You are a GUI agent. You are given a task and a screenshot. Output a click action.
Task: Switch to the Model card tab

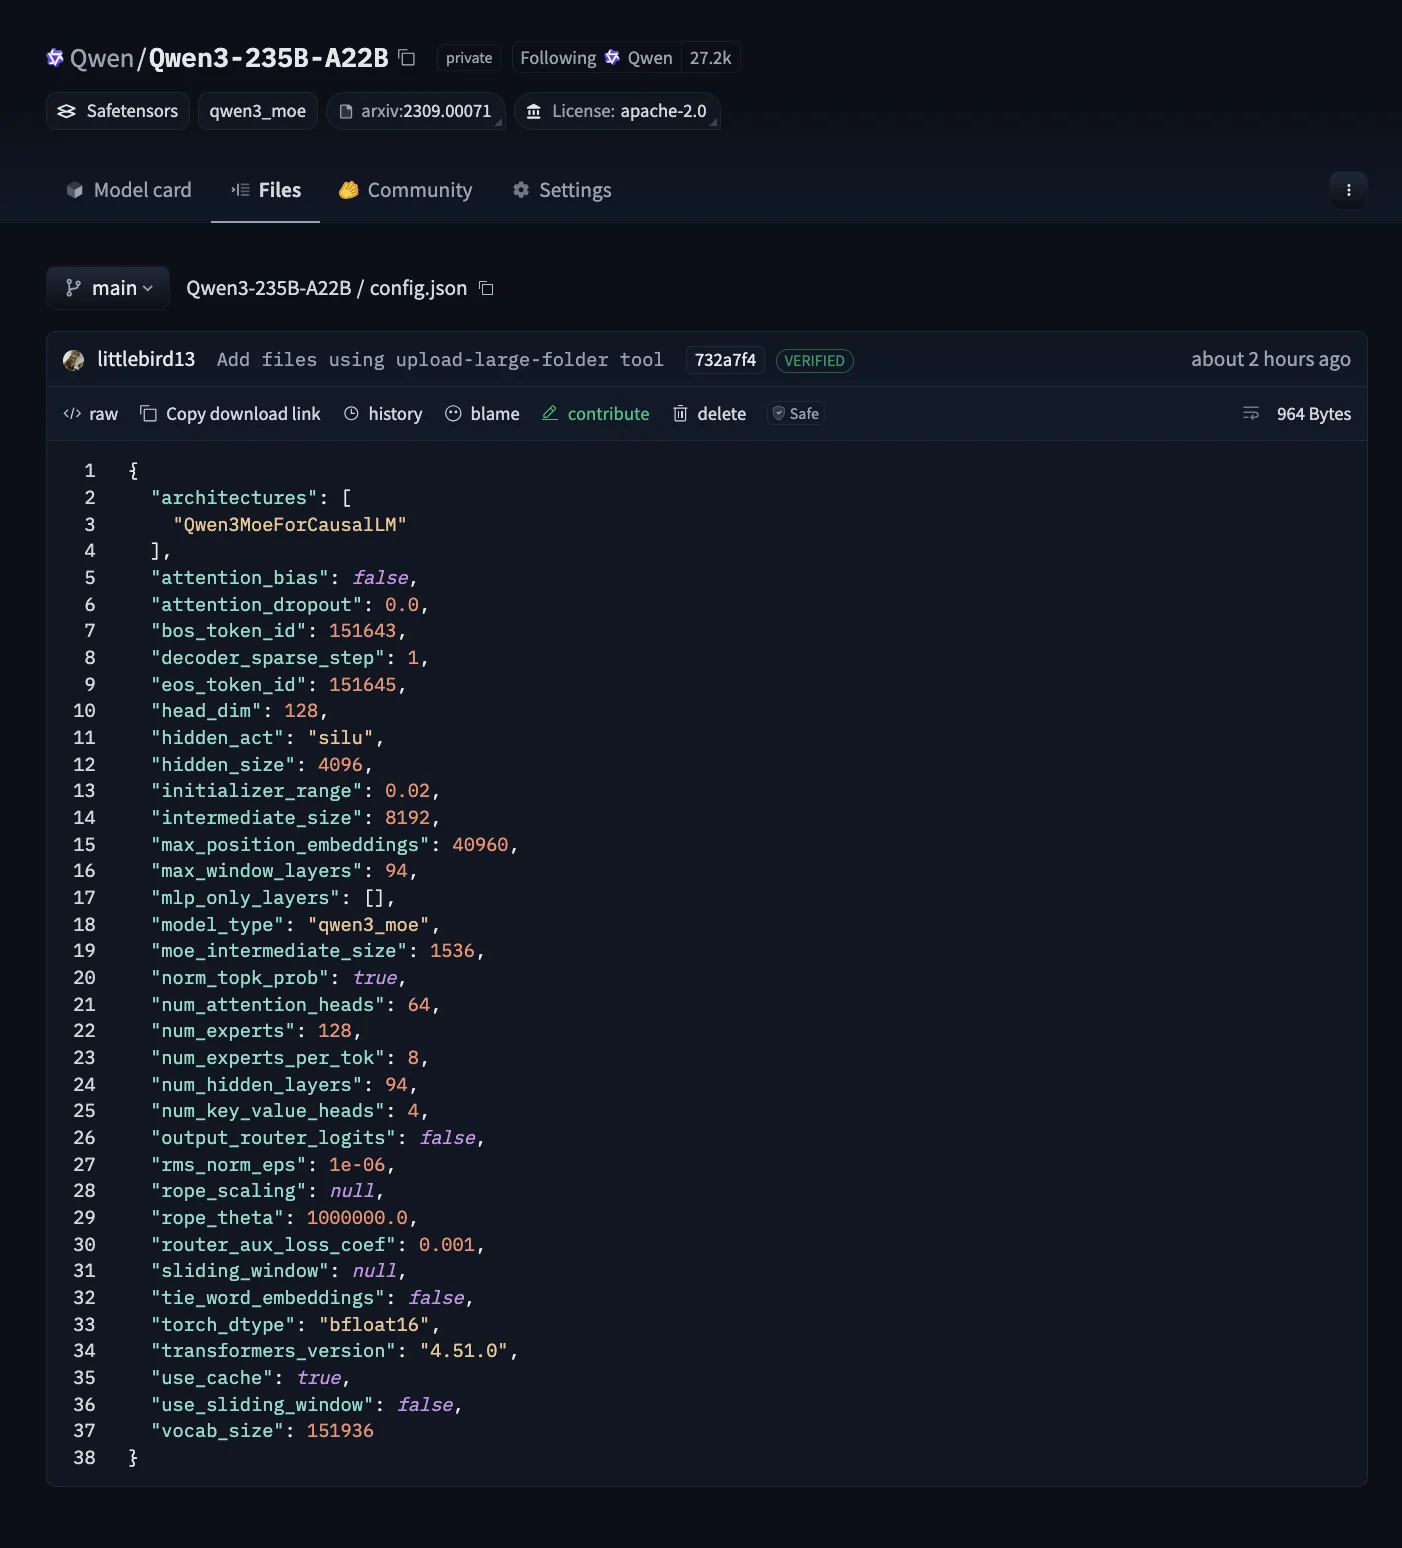click(x=128, y=190)
